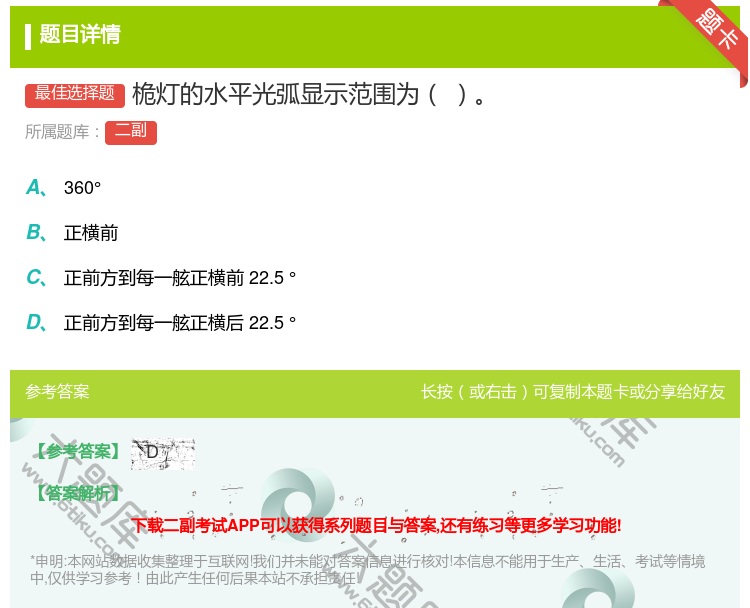
Task: Click the 所属题库 label
Action: [x=62, y=132]
